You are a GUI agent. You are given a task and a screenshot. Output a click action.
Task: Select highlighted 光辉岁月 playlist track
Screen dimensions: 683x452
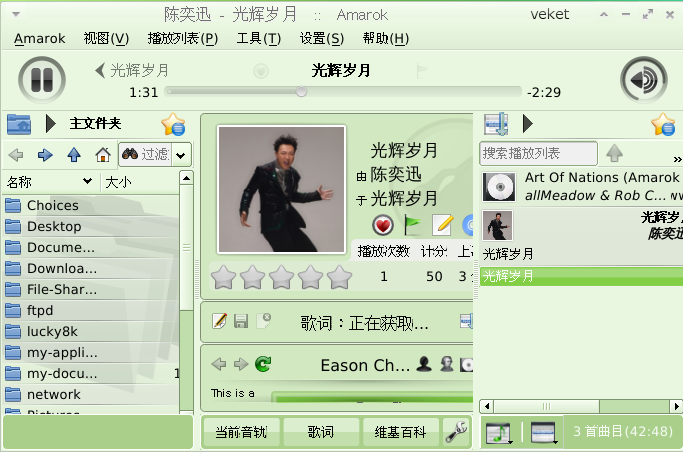582,276
